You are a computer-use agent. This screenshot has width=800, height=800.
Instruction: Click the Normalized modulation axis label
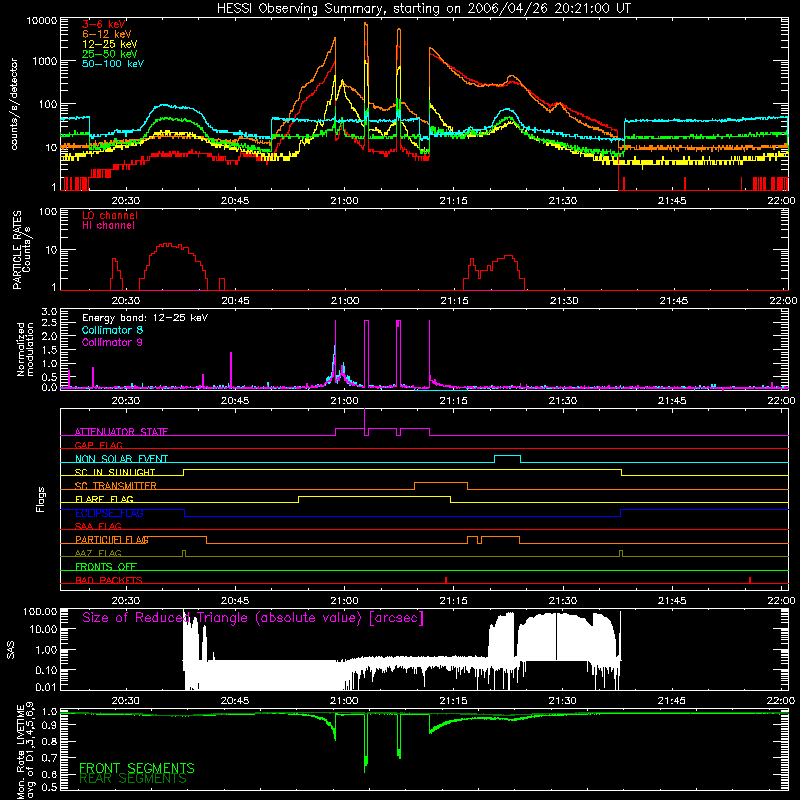26,349
